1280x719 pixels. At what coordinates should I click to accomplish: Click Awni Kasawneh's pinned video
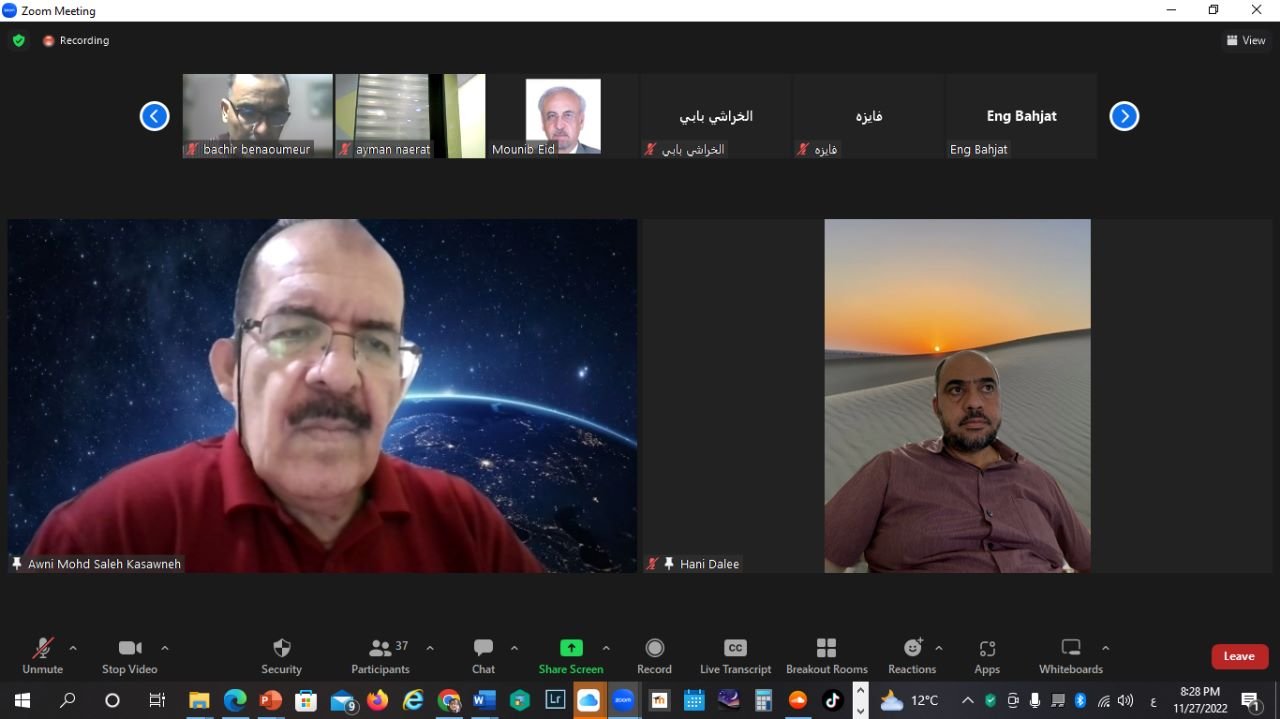(322, 396)
